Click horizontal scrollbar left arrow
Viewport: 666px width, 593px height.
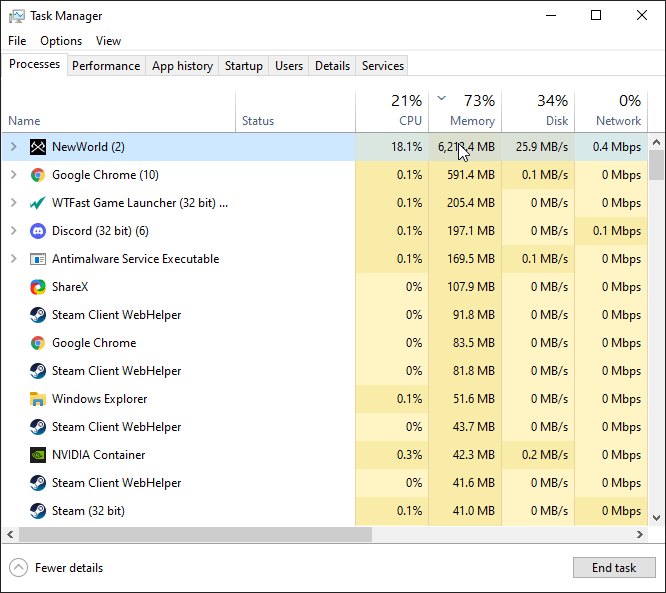pos(10,534)
